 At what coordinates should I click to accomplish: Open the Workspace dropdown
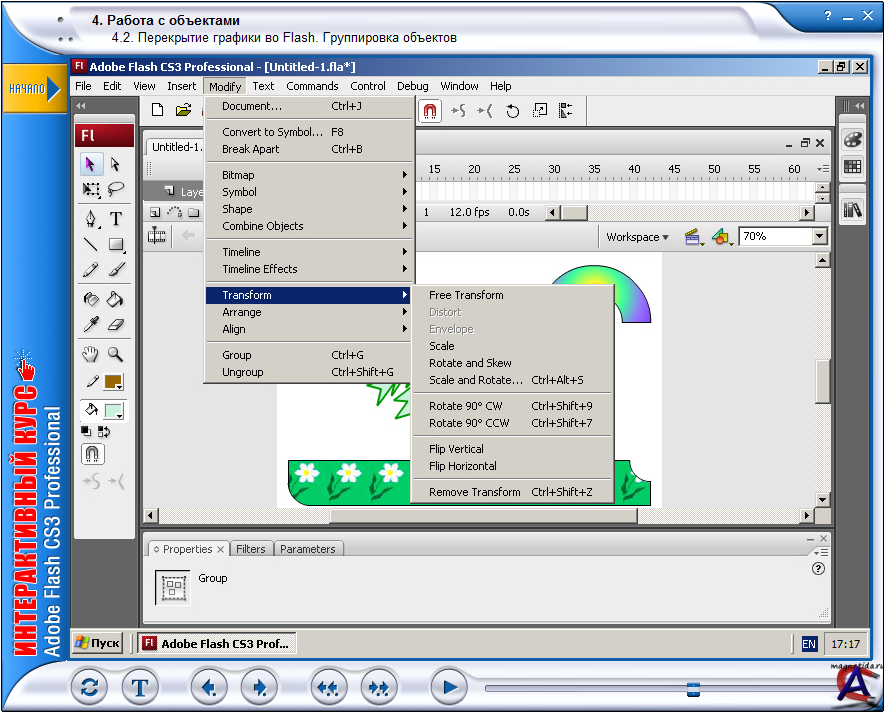[x=637, y=237]
